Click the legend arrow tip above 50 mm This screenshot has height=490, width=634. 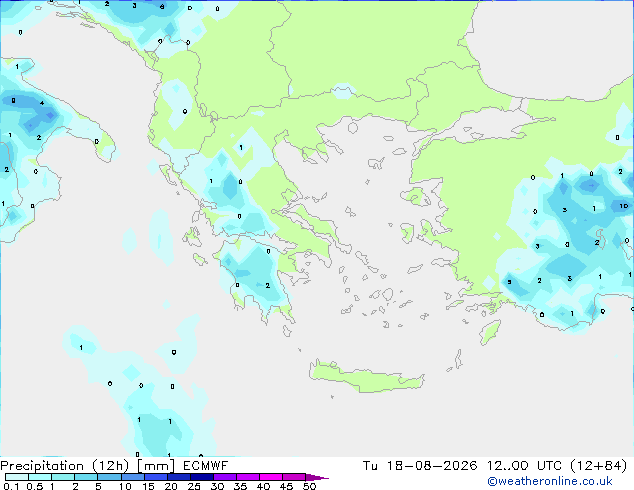click(317, 477)
